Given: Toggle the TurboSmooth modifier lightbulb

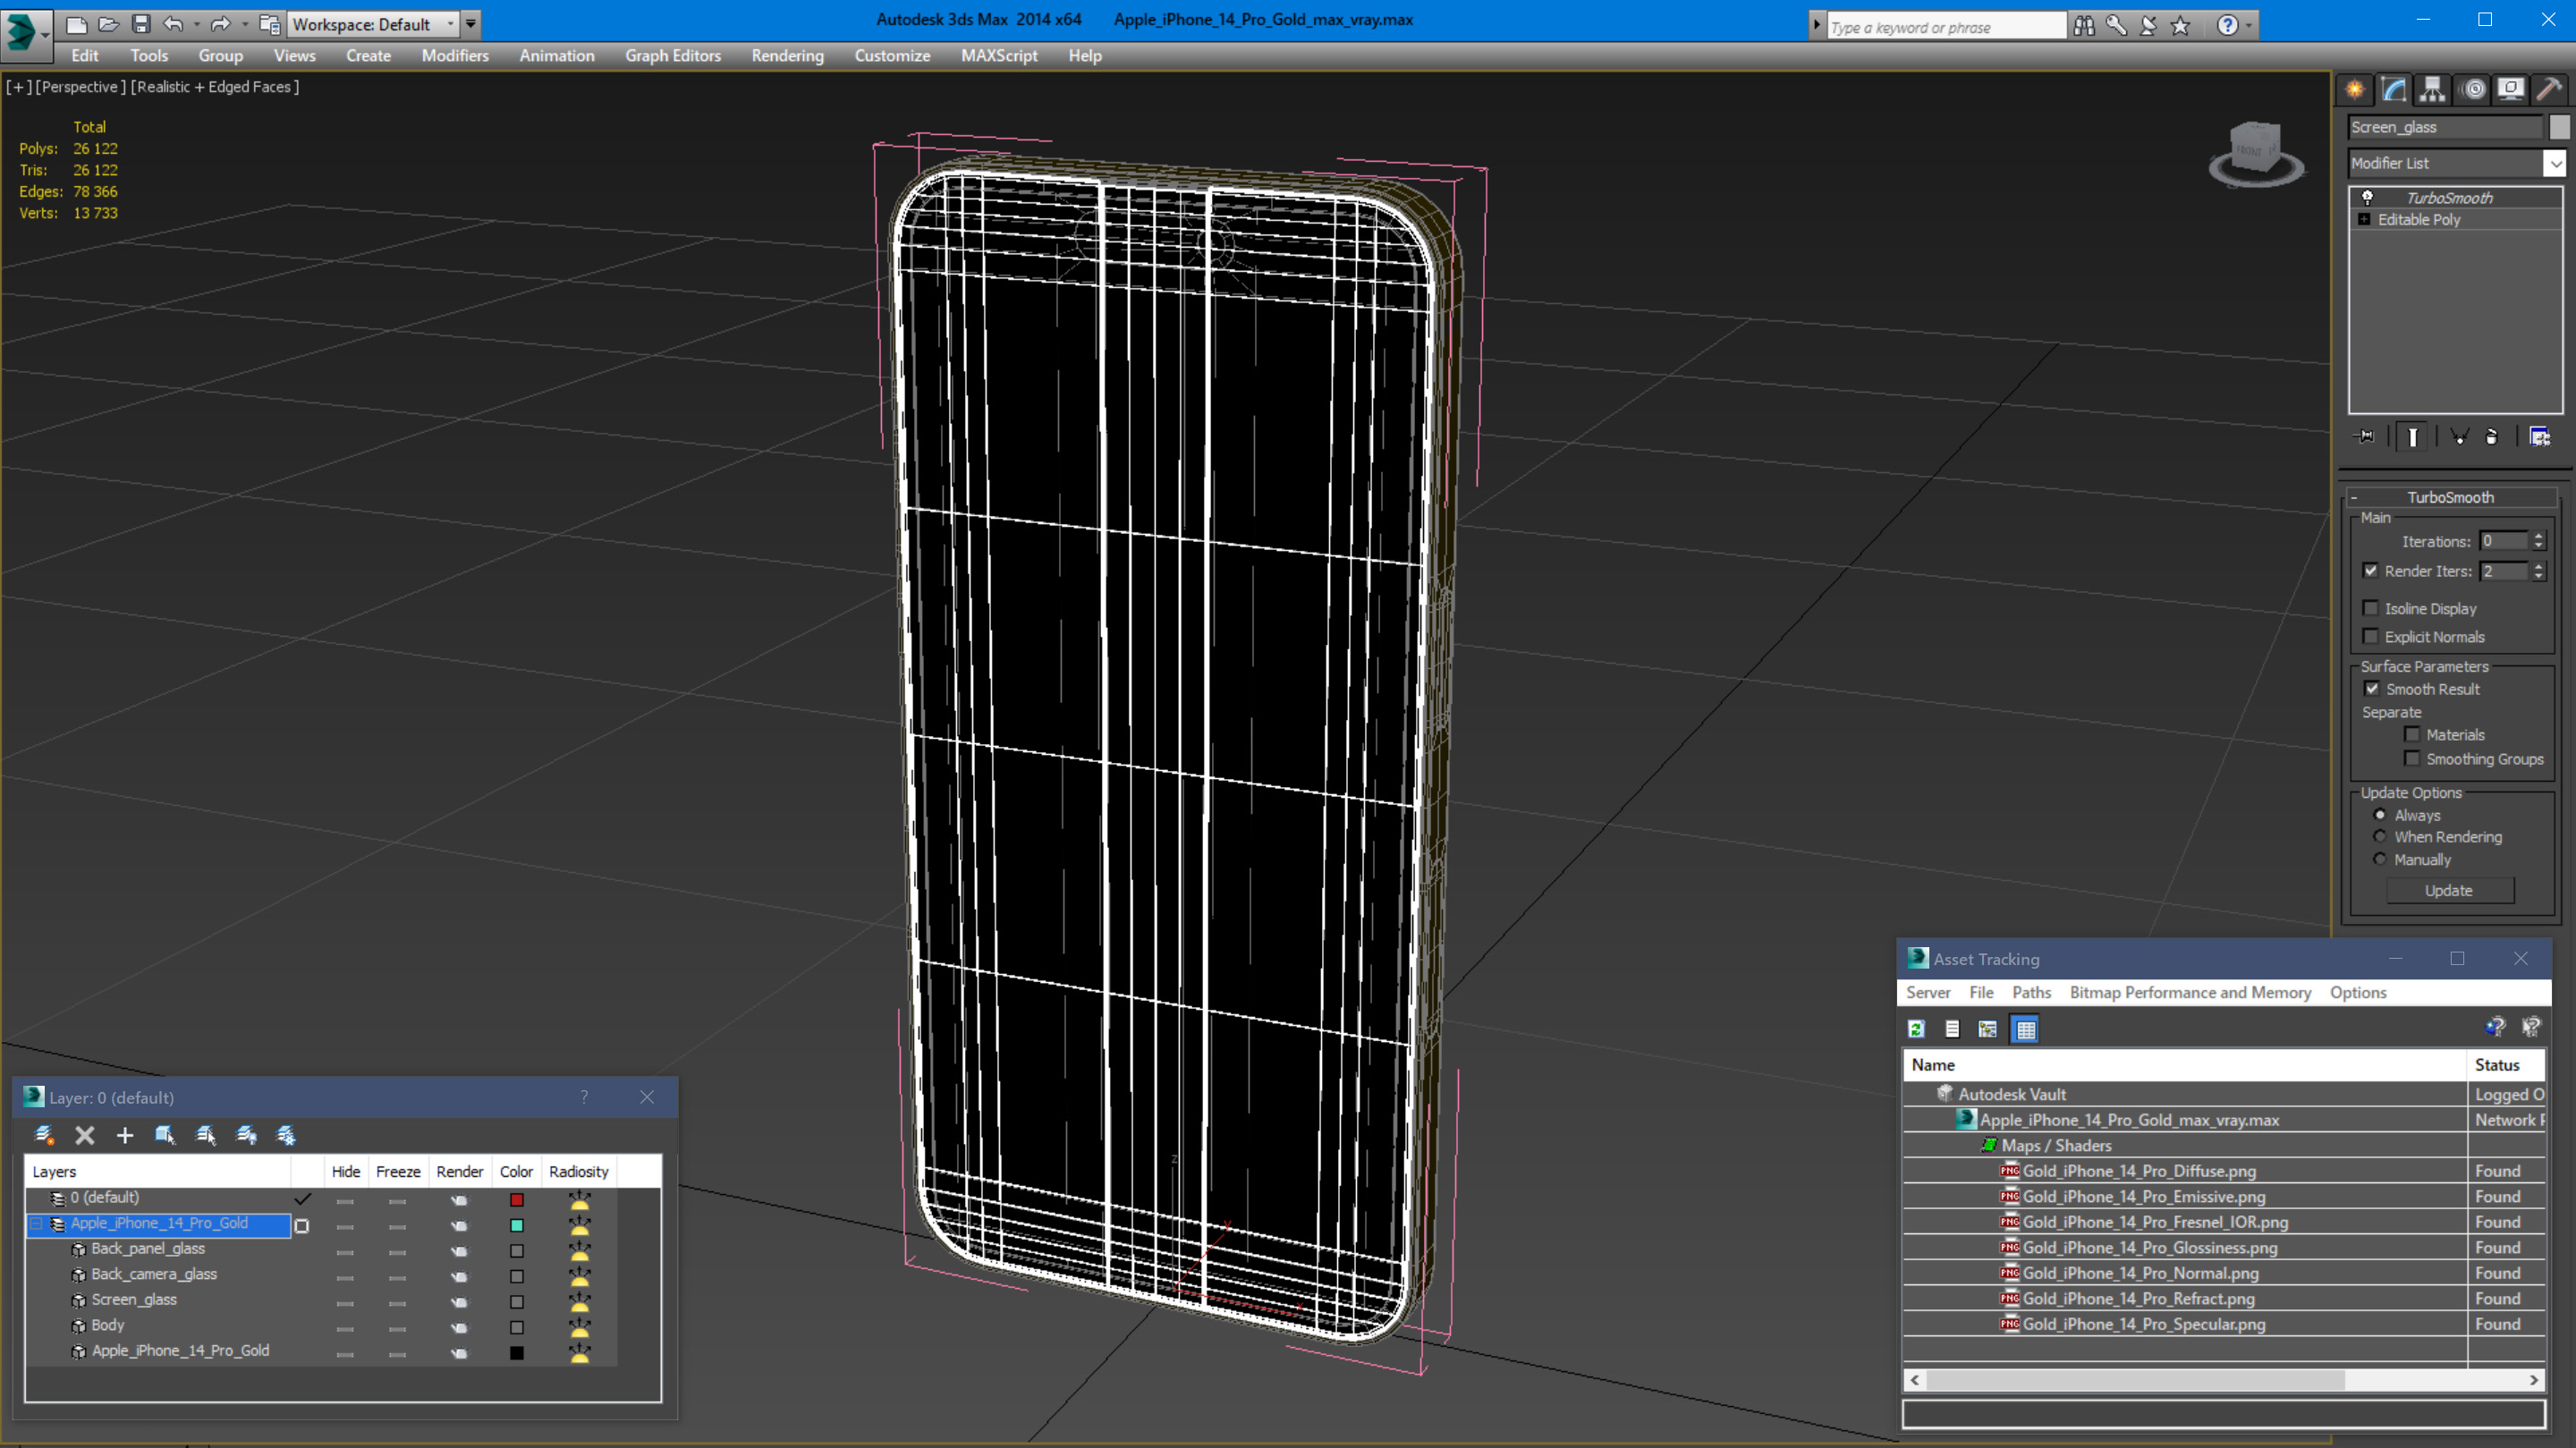Looking at the screenshot, I should click(x=2368, y=198).
